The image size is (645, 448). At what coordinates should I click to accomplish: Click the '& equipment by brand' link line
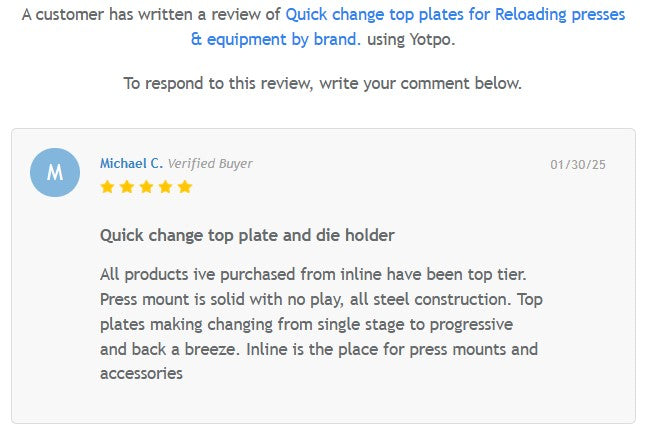273,40
